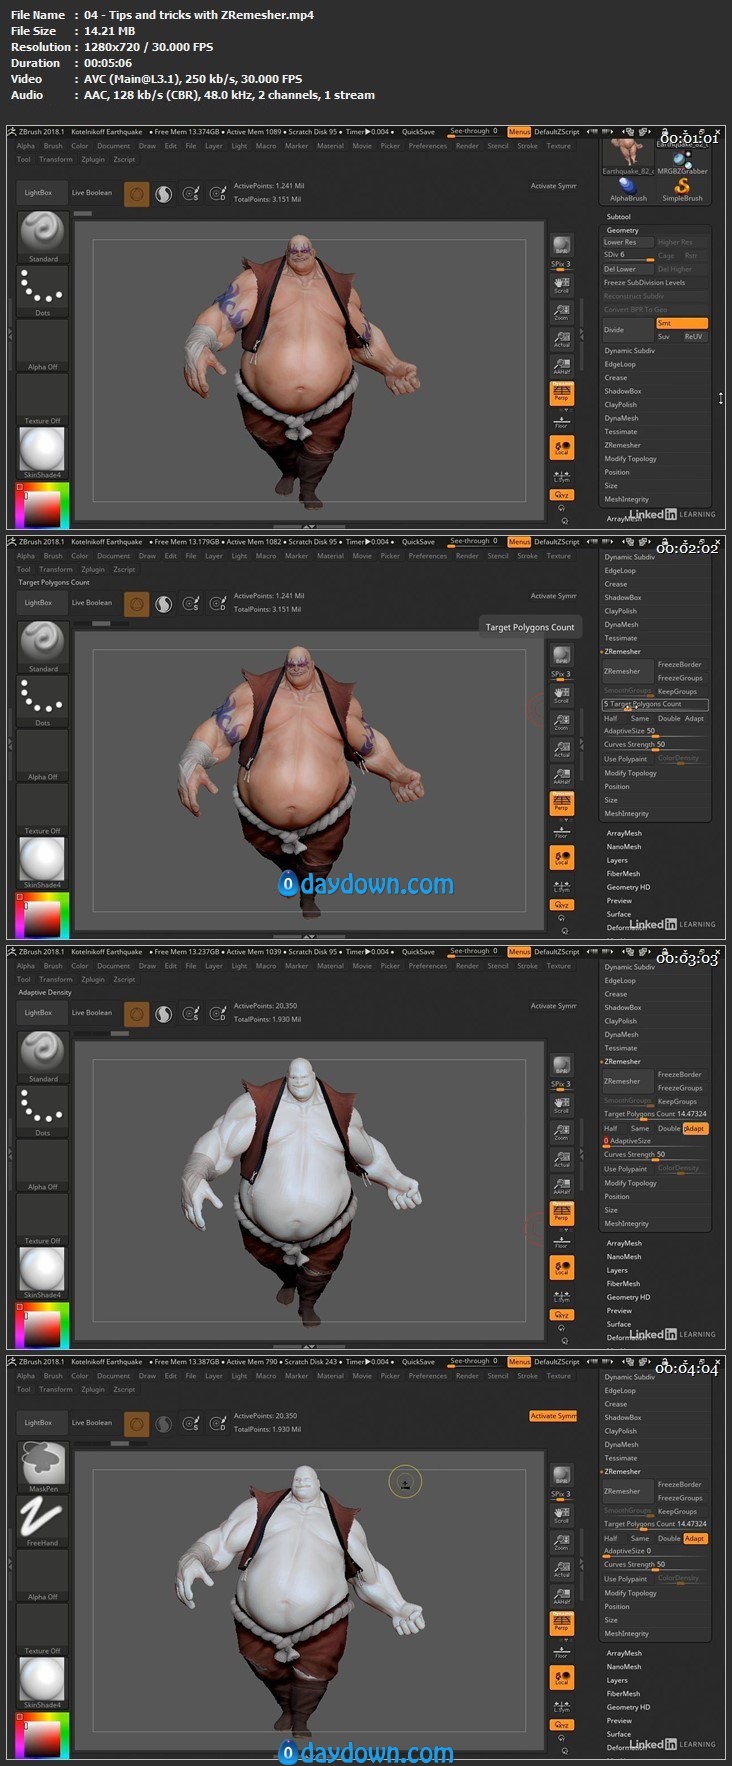
Task: Click the AAHalf icon in 00:04:04 frame
Action: [x=561, y=1595]
